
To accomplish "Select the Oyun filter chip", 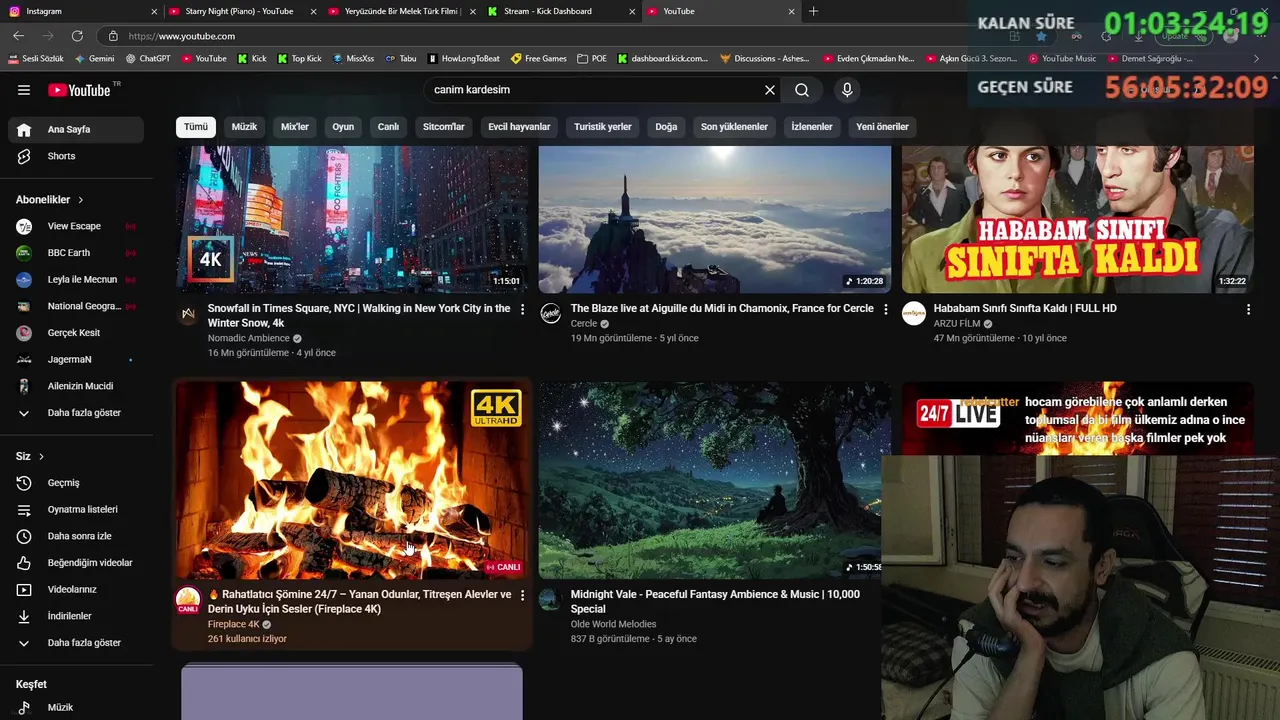I will (x=343, y=127).
